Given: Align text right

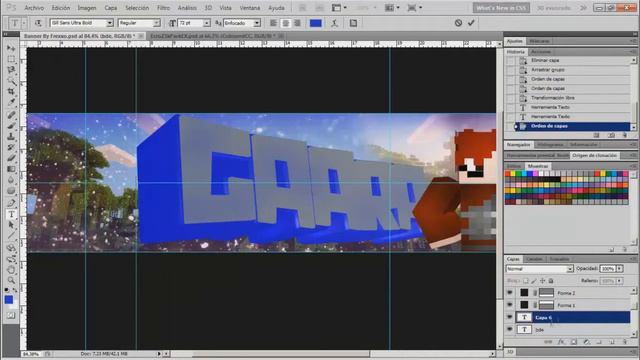Looking at the screenshot, I should click(x=298, y=23).
